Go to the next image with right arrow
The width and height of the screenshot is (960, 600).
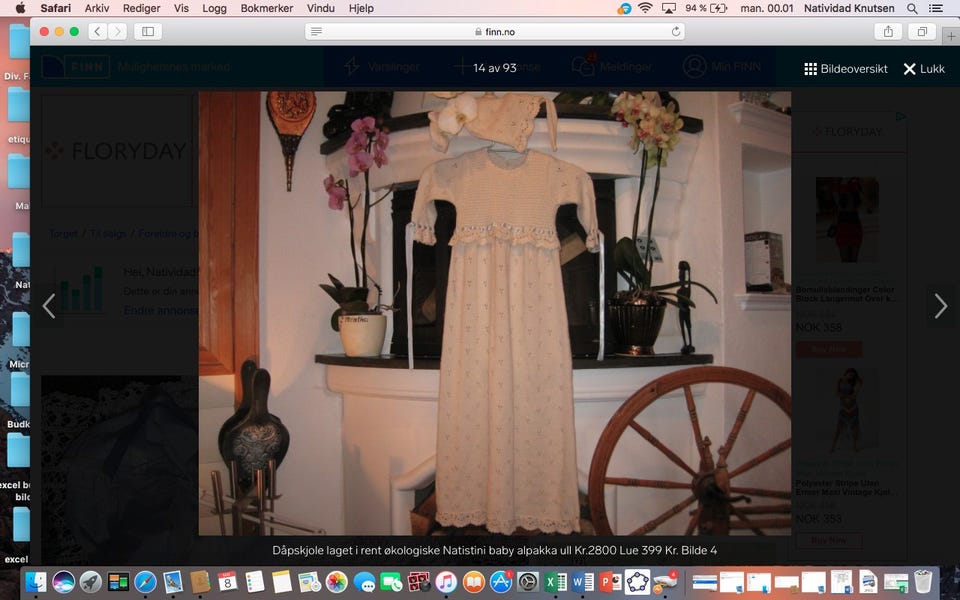pyautogui.click(x=940, y=306)
